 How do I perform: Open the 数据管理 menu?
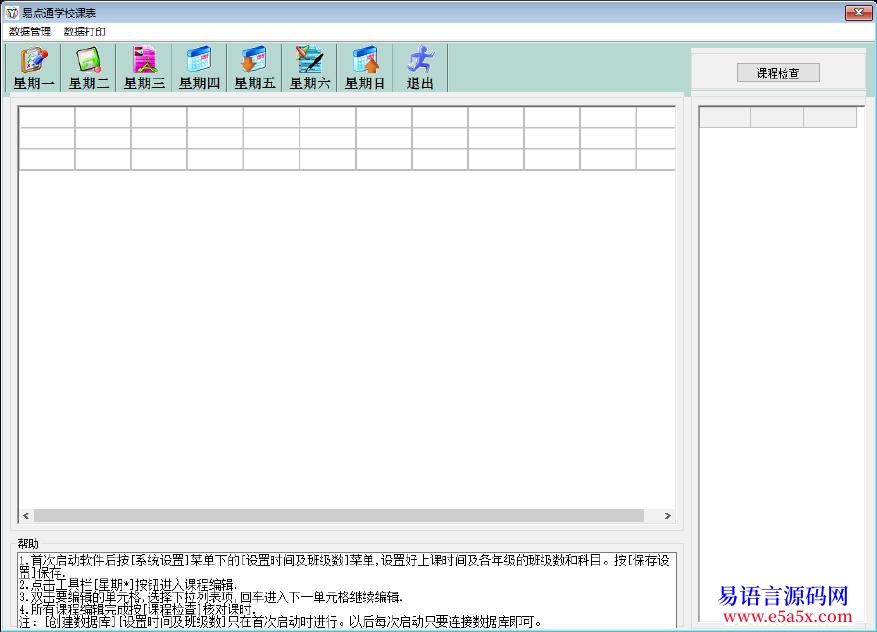tap(30, 32)
